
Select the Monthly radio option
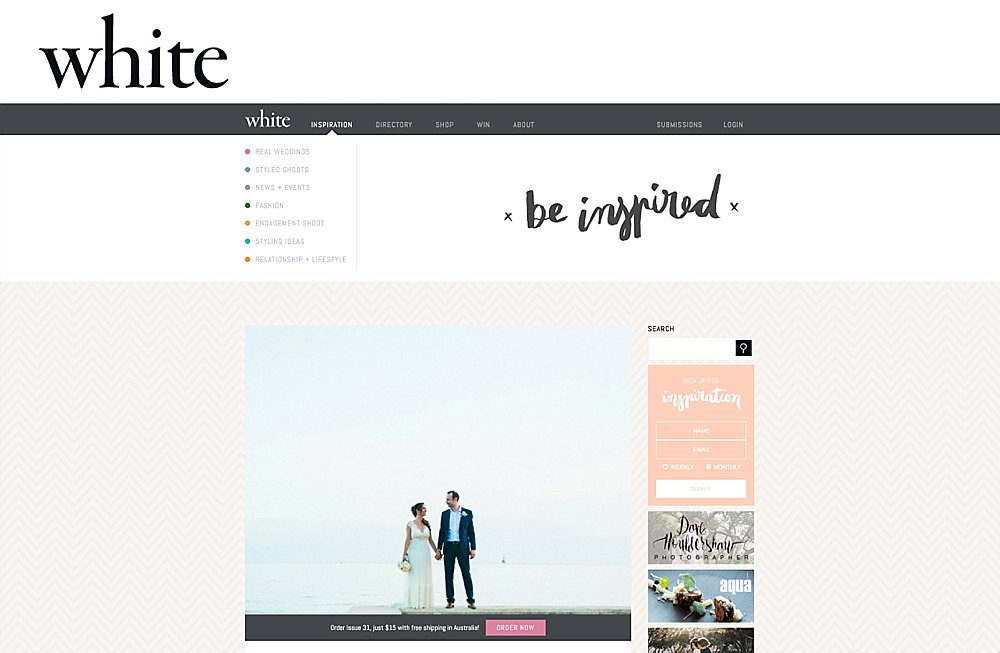click(x=708, y=467)
